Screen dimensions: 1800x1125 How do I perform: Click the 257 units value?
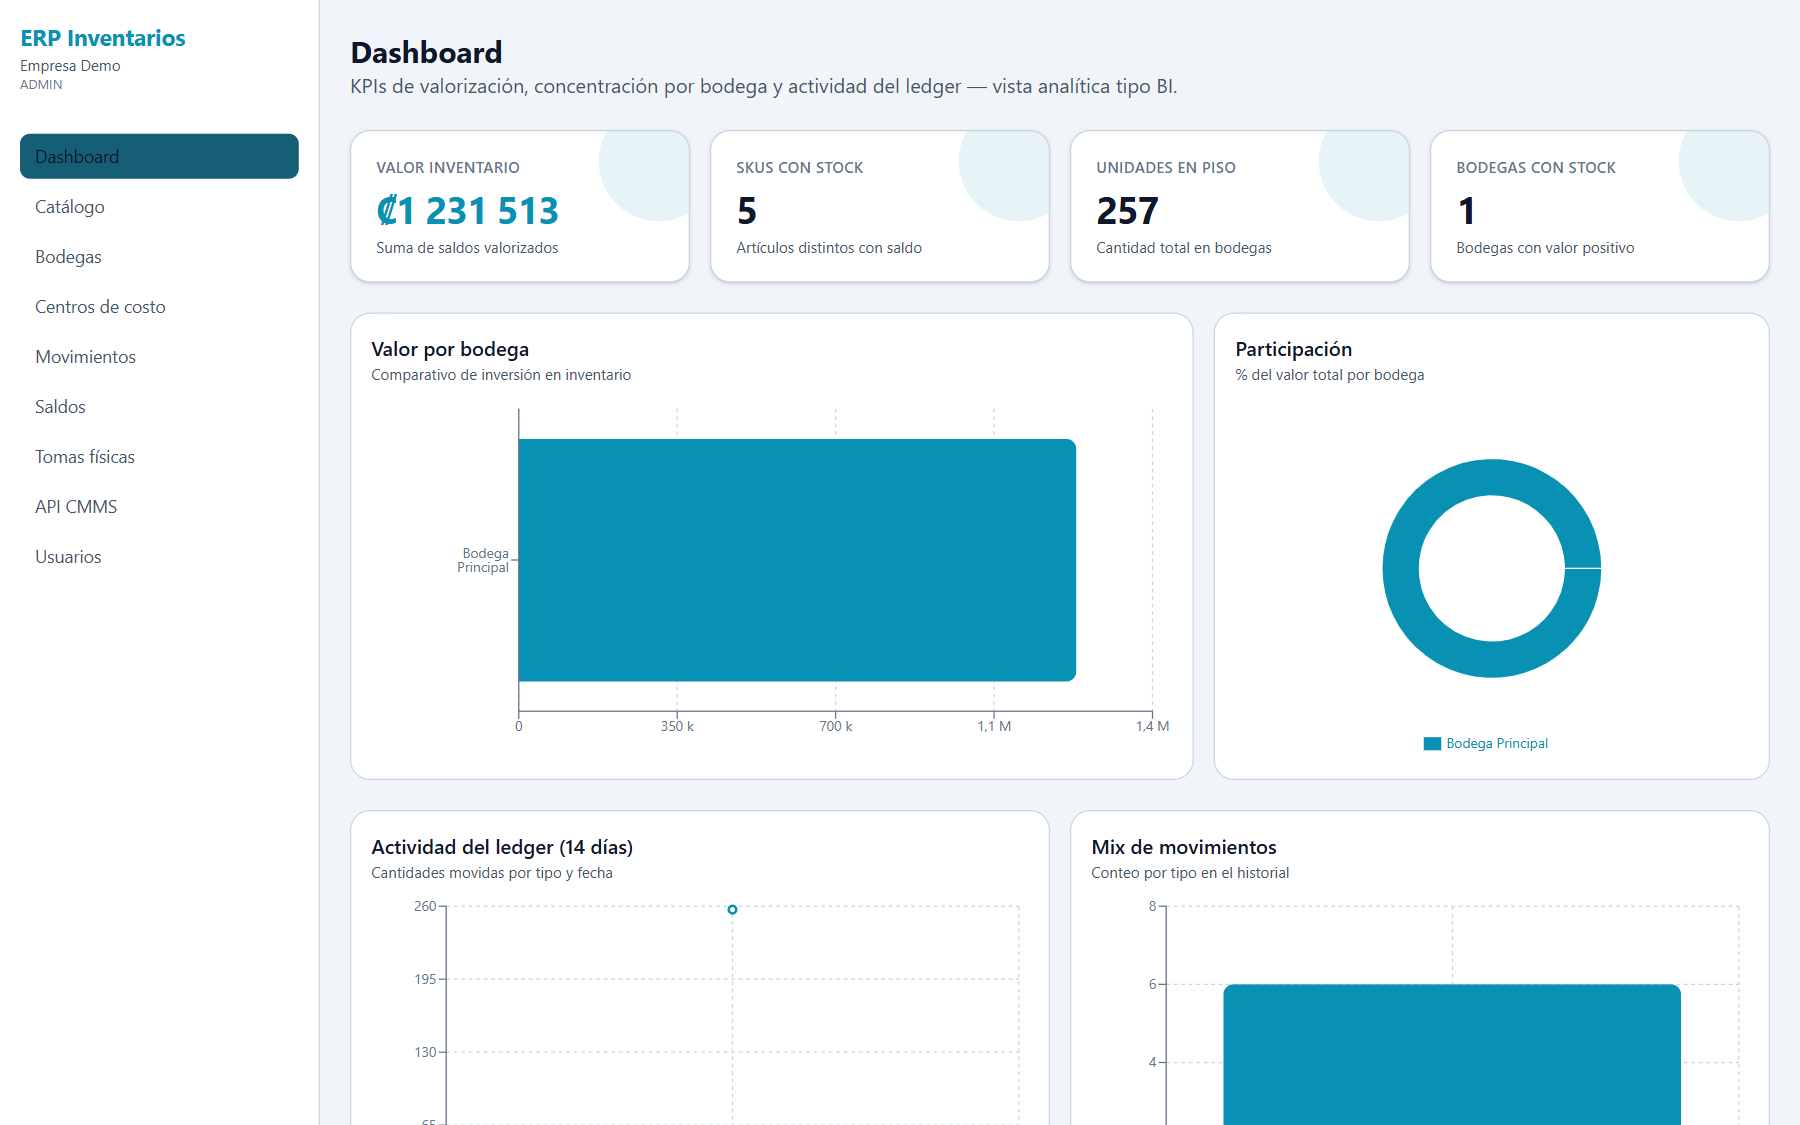point(1127,211)
